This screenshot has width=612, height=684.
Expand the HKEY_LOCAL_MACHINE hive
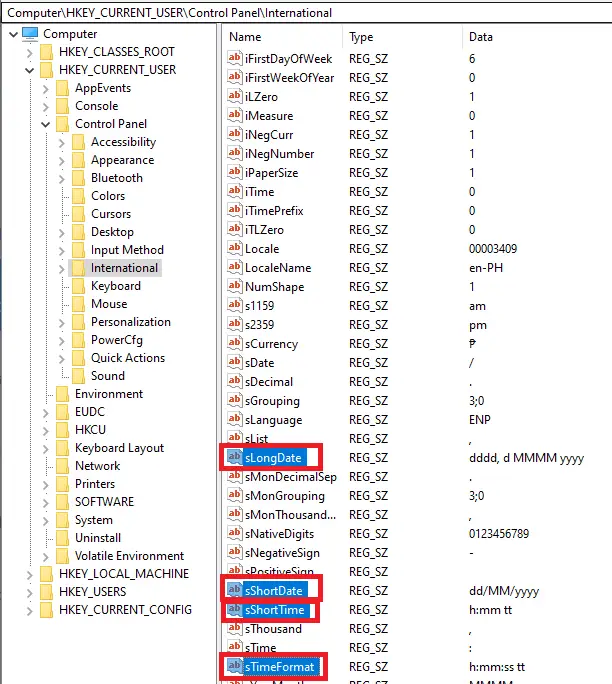pyautogui.click(x=29, y=575)
